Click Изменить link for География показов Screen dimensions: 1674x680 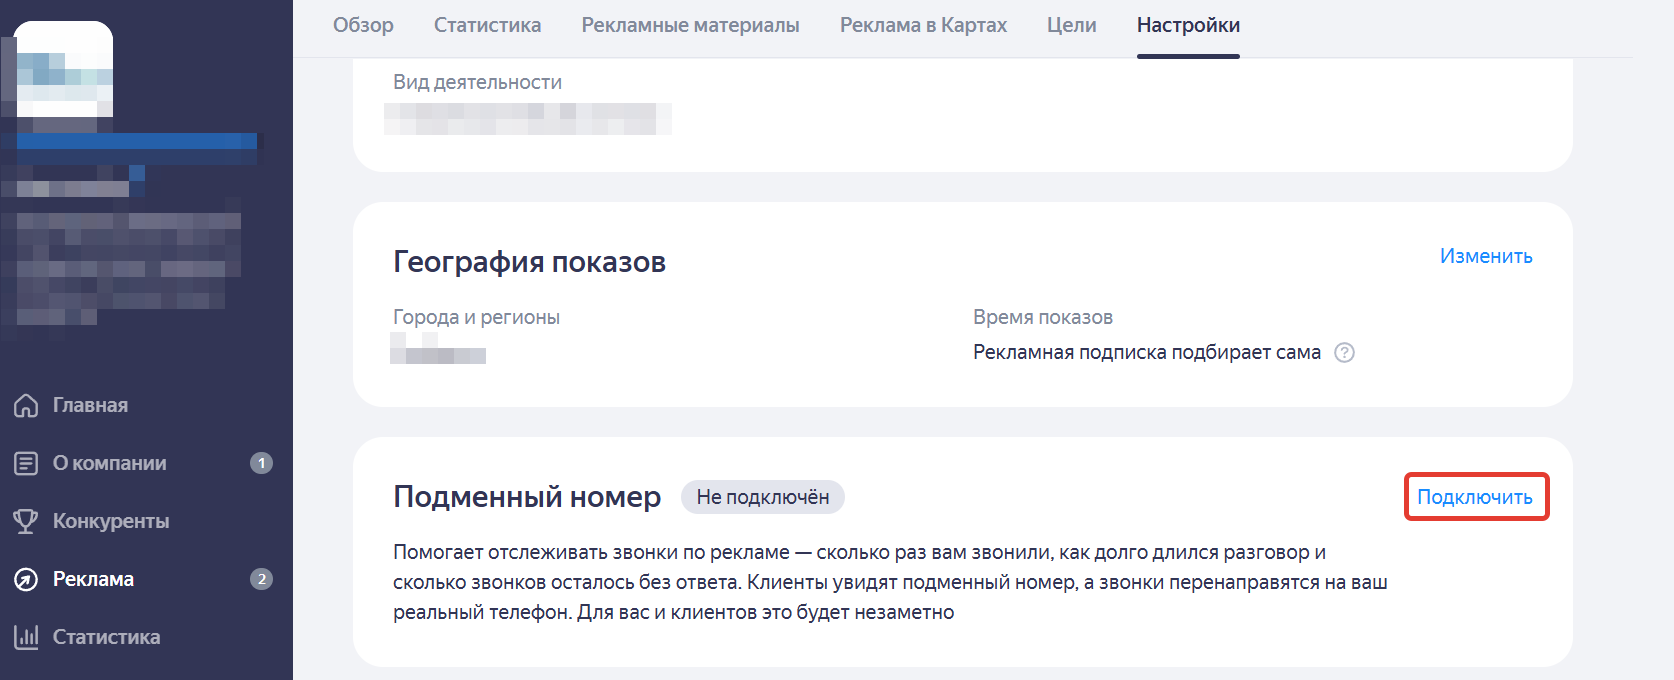click(x=1485, y=256)
